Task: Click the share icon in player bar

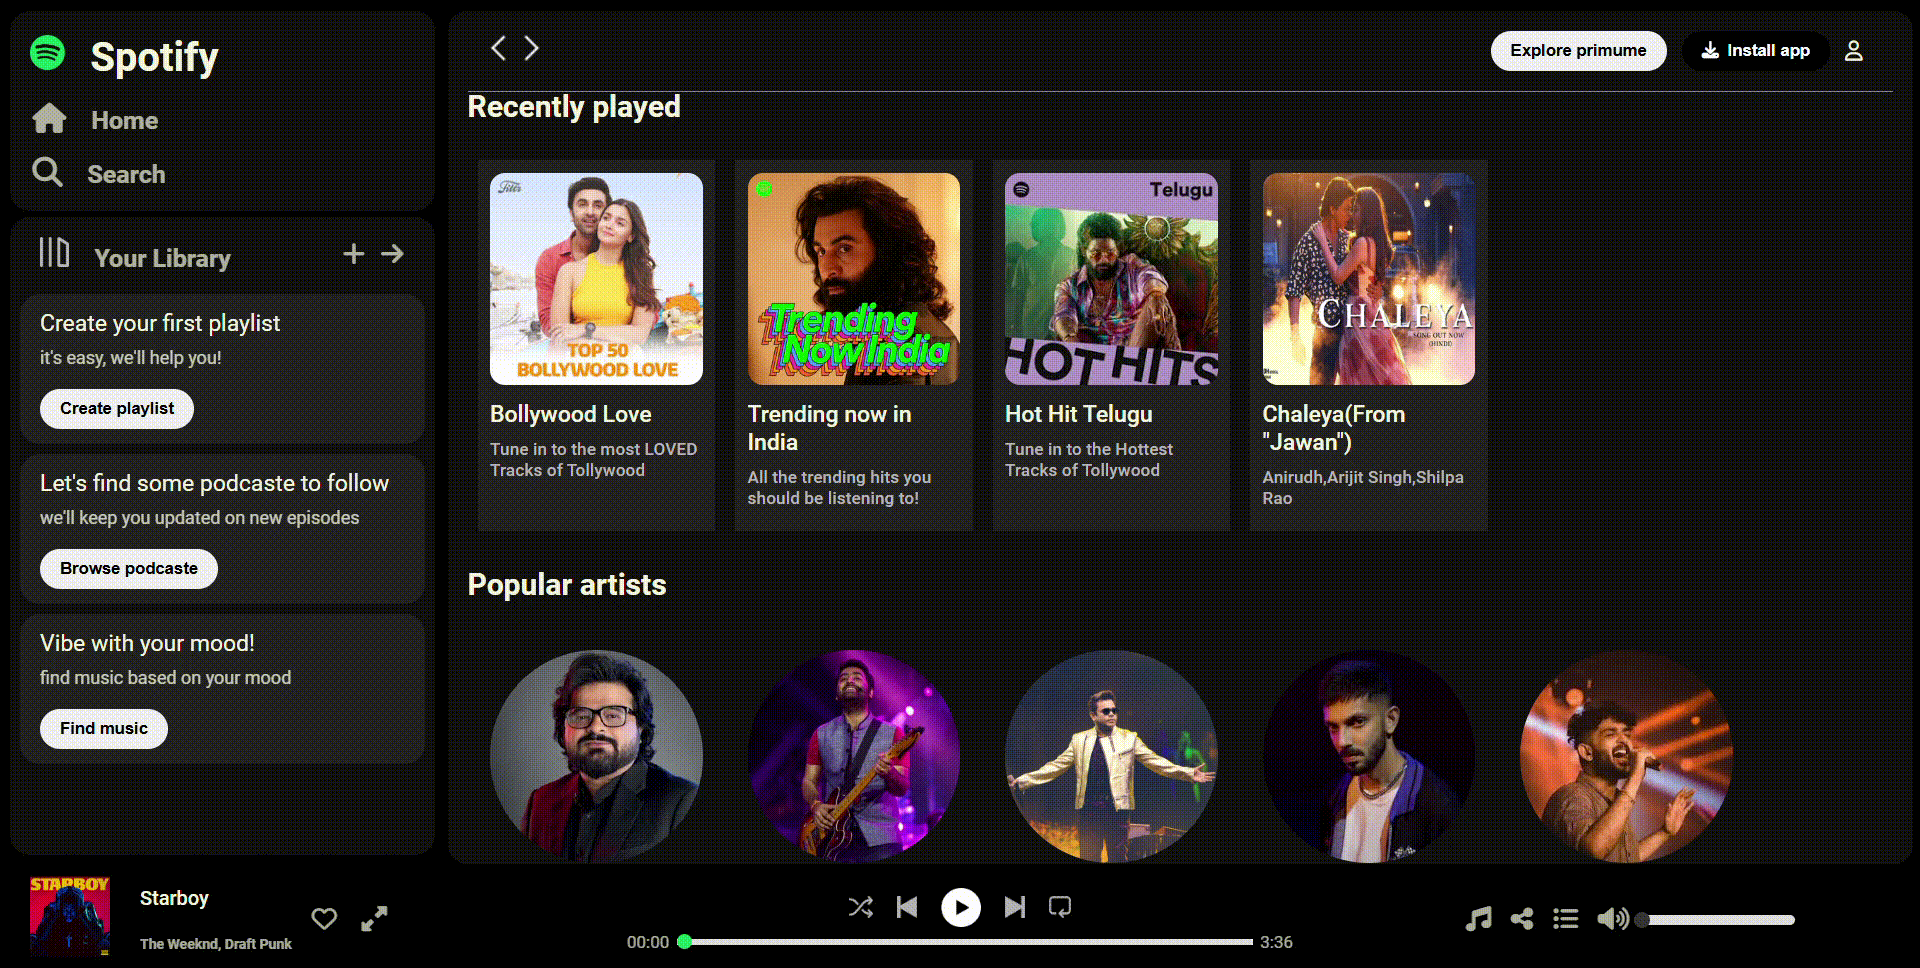Action: pyautogui.click(x=1522, y=919)
